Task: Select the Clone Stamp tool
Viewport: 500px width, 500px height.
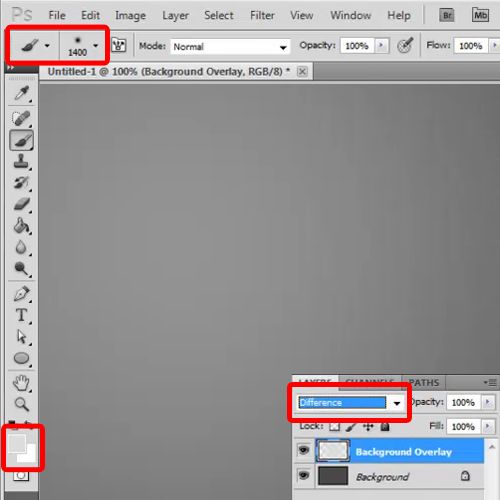Action: tap(21, 161)
